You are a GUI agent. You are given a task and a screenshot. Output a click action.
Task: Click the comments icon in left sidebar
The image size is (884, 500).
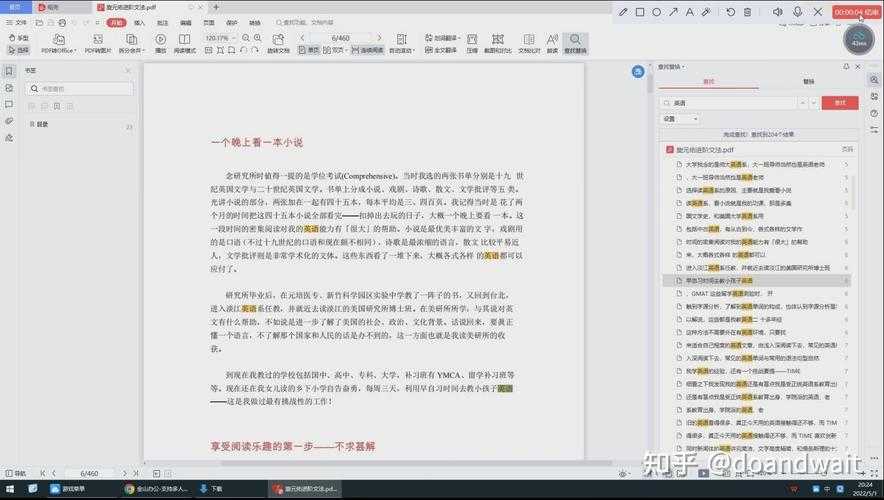click(9, 104)
